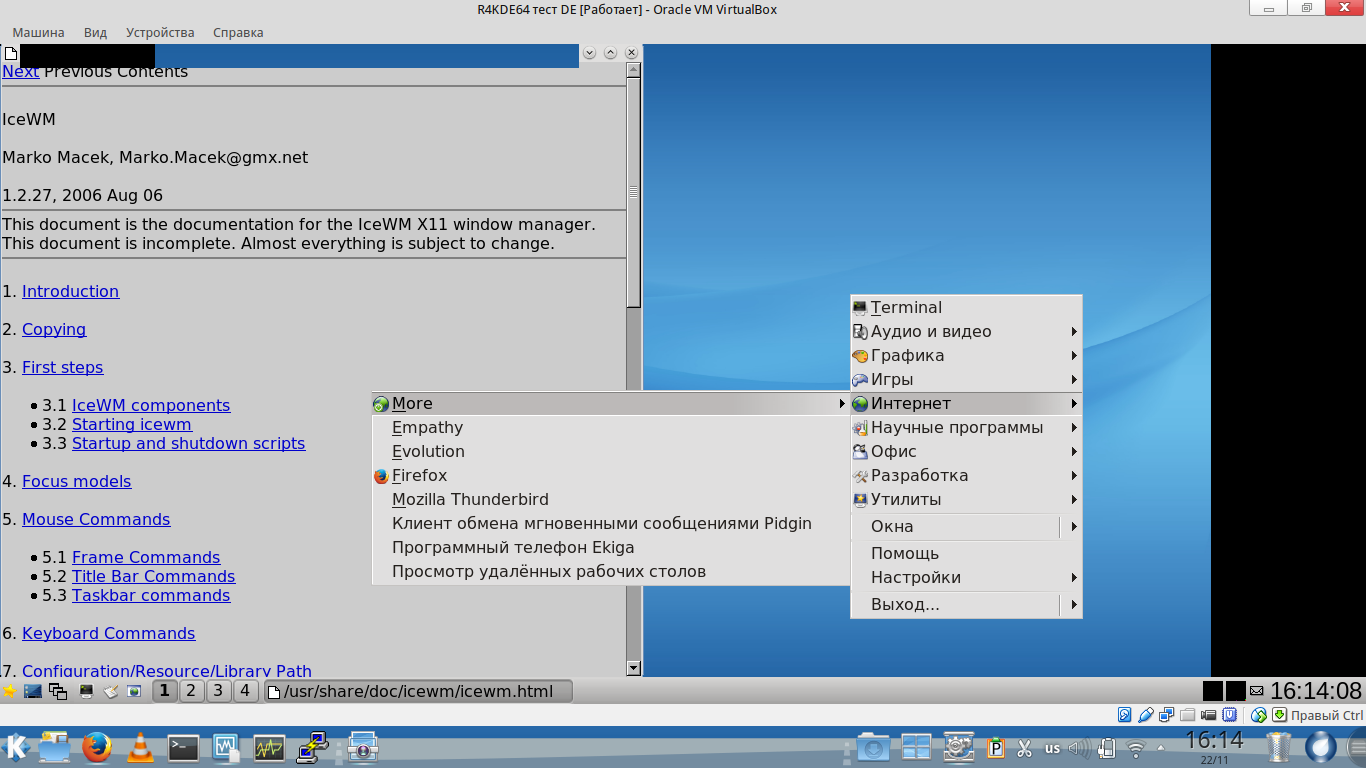Launch the screenshot tool in KDE panel
1366x768 pixels.
(x=362, y=747)
